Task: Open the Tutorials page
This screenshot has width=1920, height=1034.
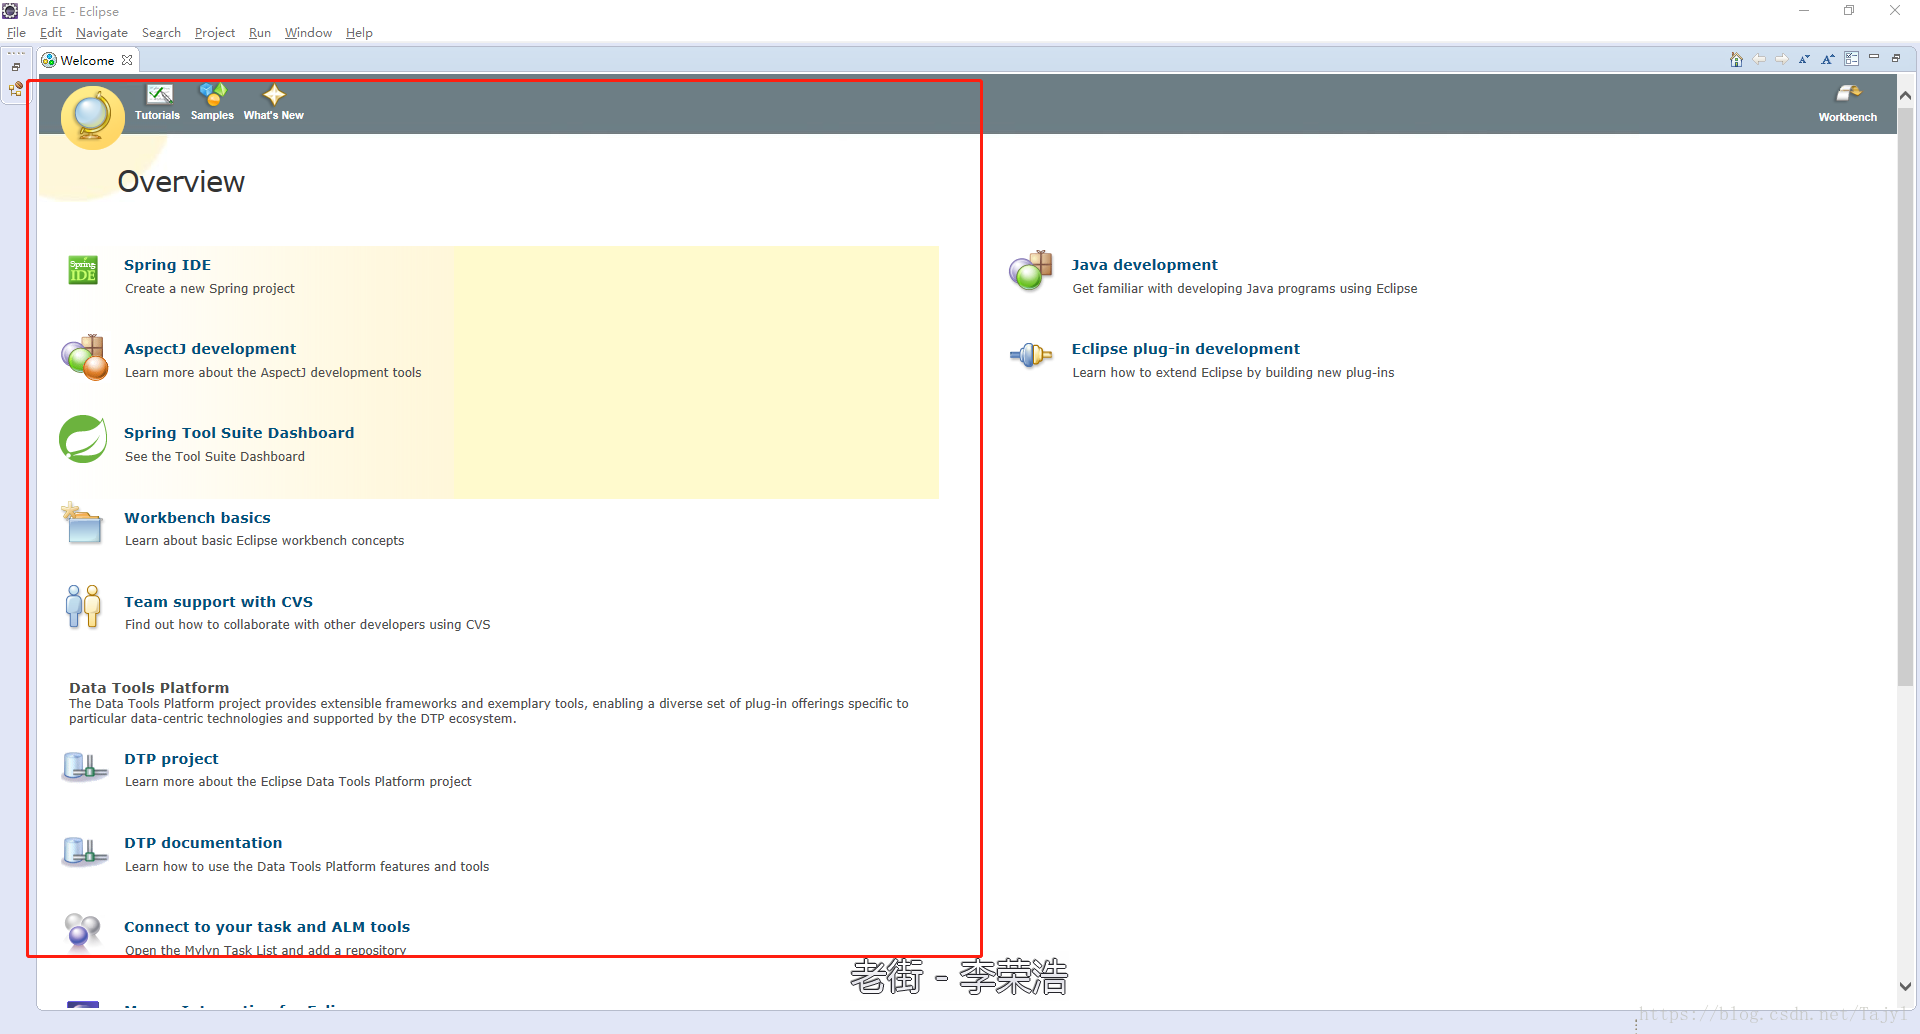Action: [x=158, y=102]
